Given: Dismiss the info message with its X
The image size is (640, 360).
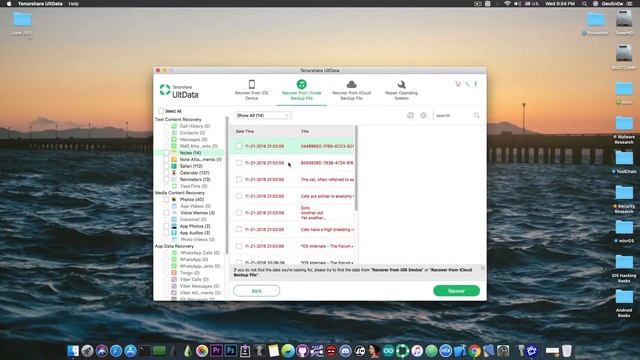Looking at the screenshot, I should pos(482,268).
